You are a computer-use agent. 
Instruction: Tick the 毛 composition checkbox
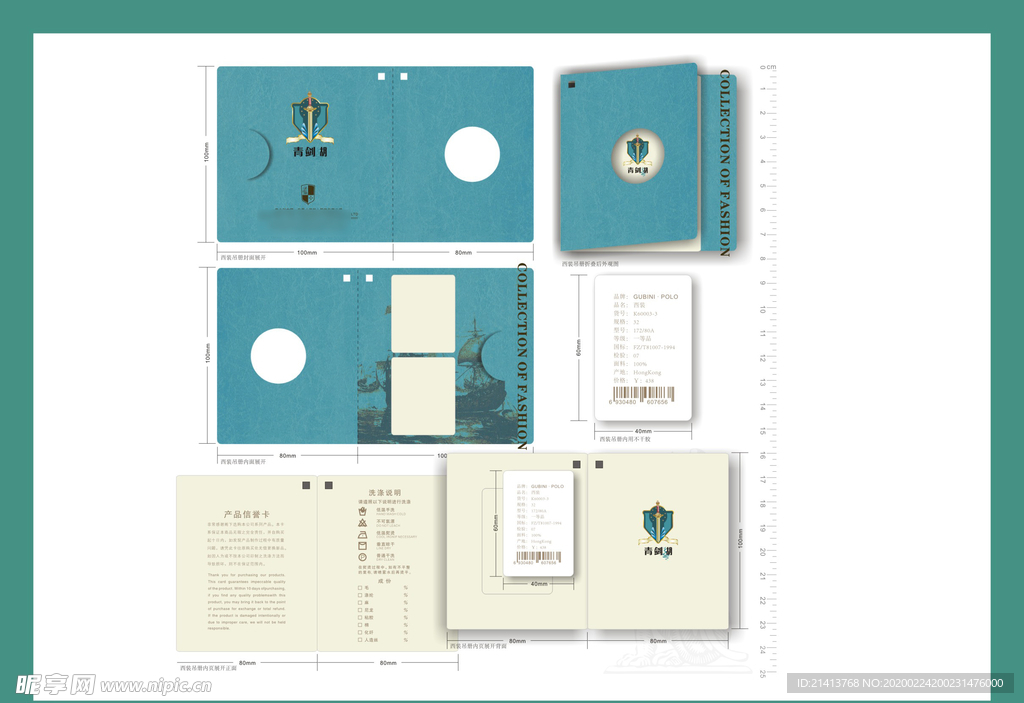tap(360, 587)
